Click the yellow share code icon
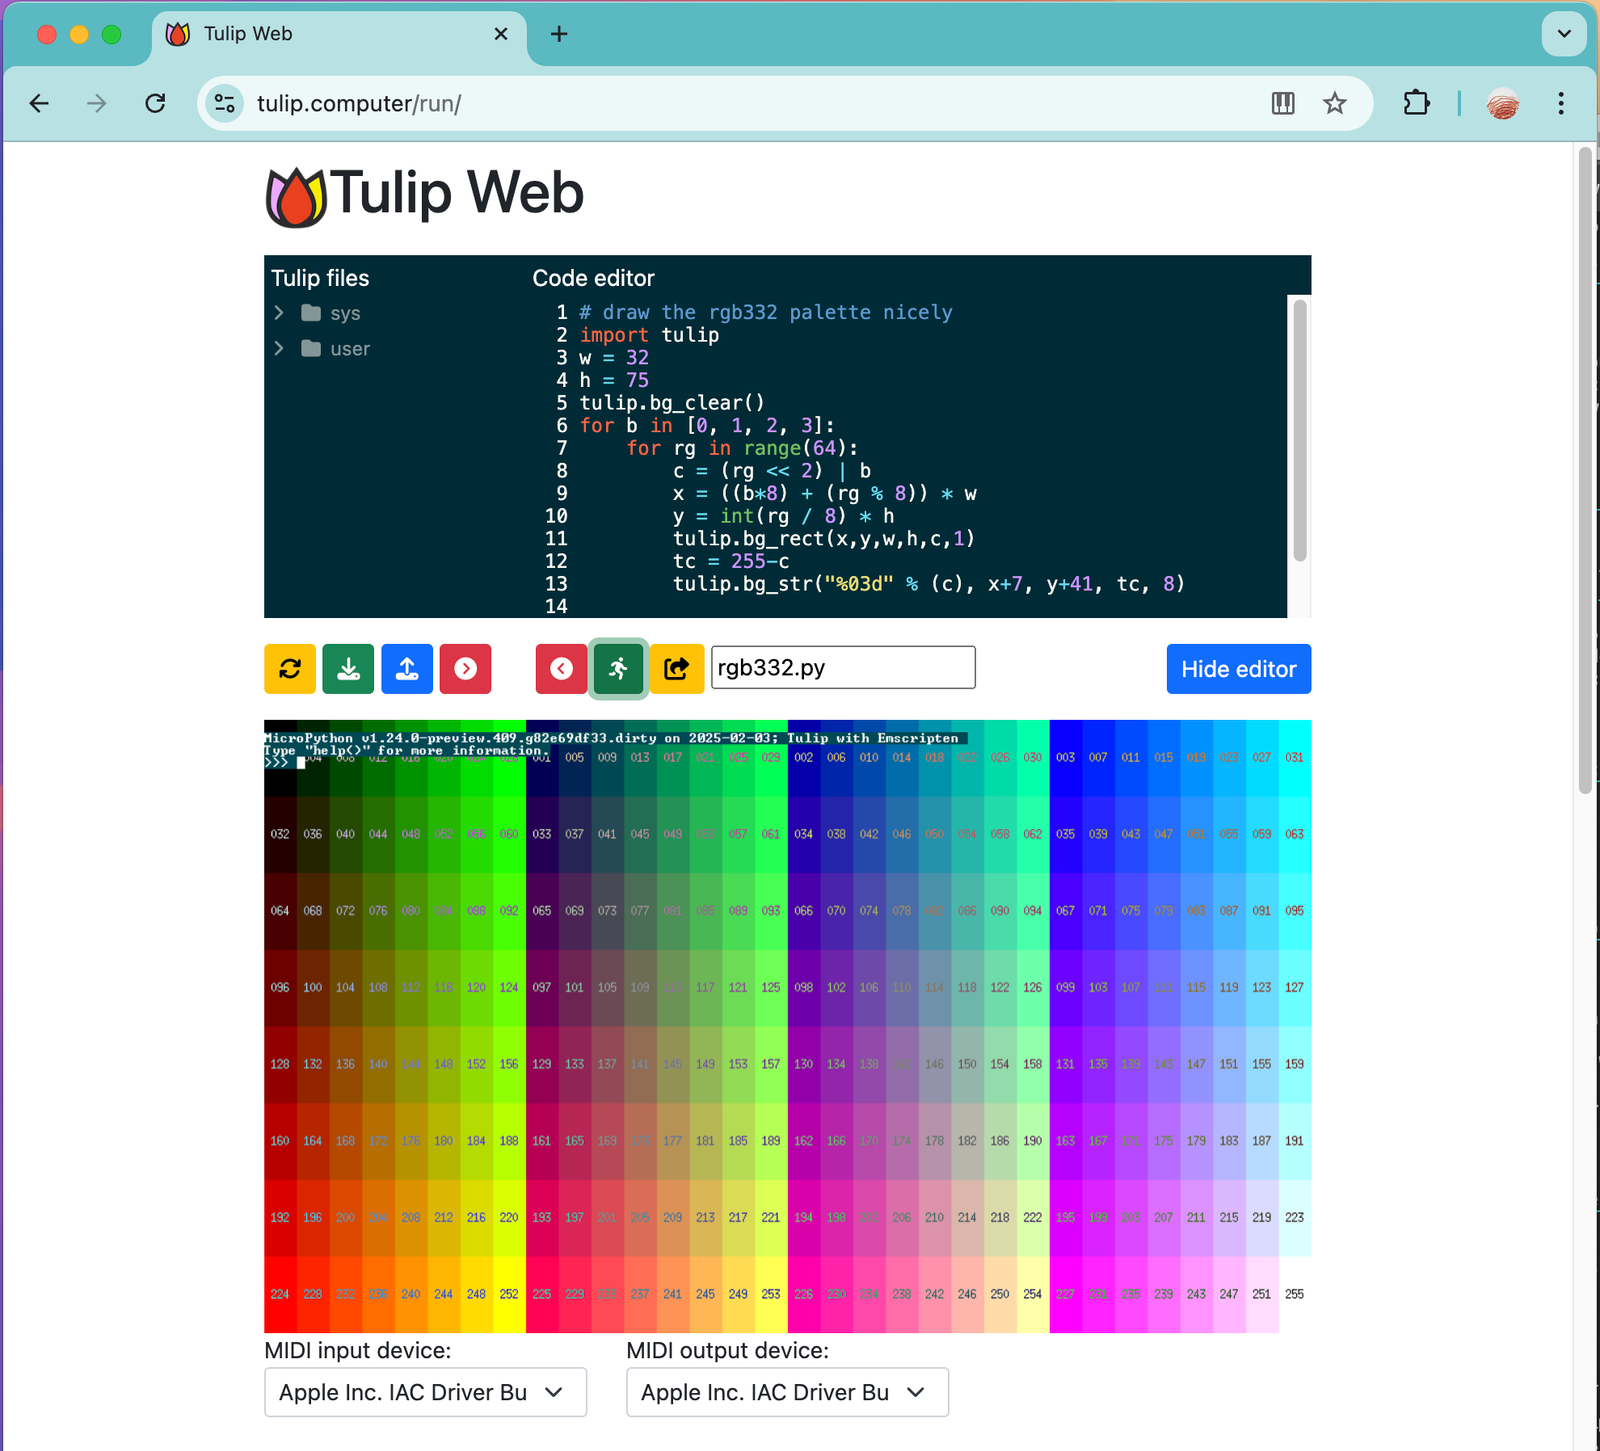 tap(677, 669)
